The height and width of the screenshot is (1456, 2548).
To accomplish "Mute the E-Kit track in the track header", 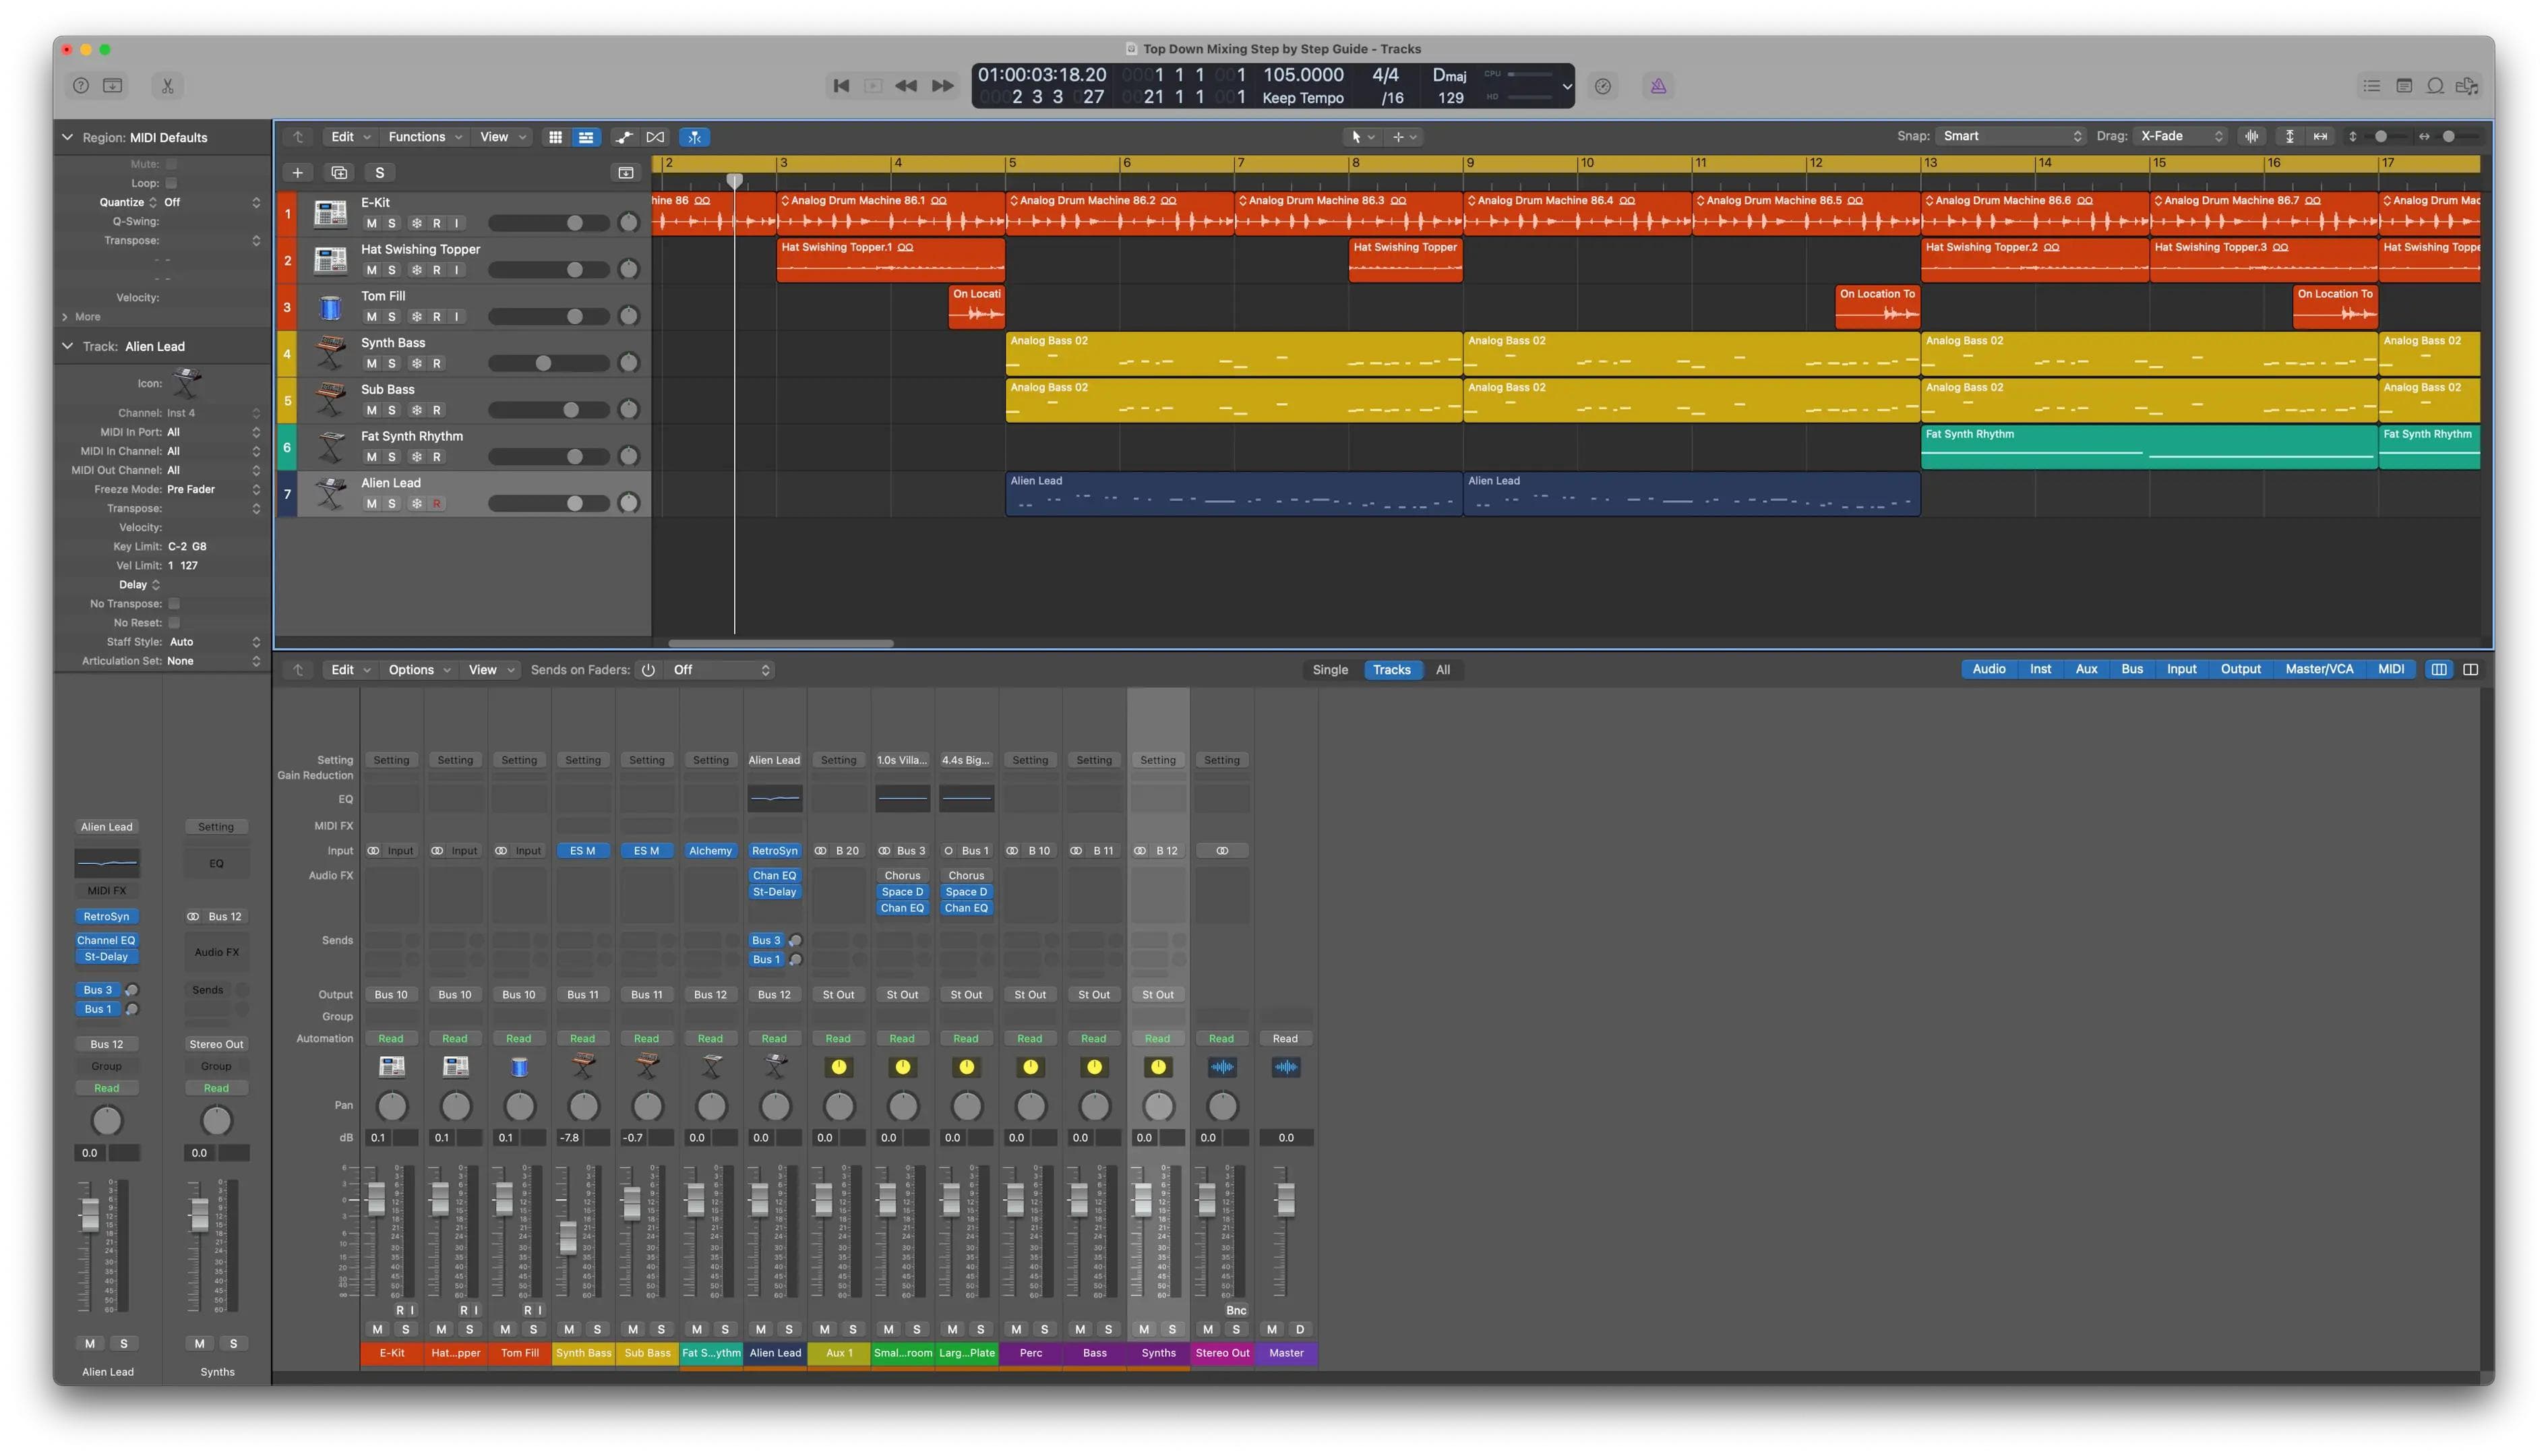I will pos(371,223).
